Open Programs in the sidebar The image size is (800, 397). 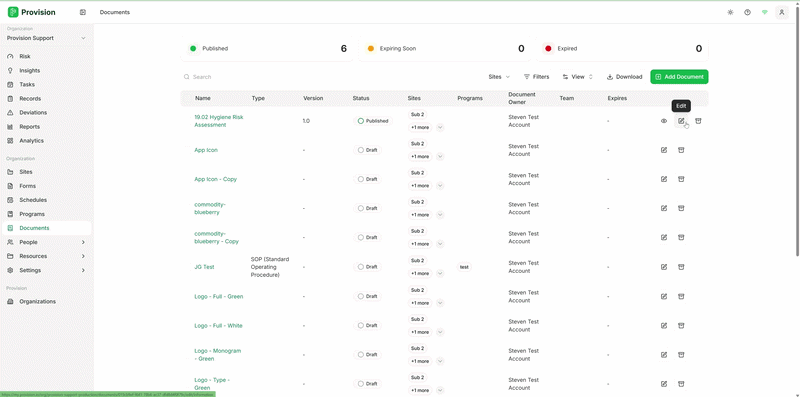click(x=46, y=214)
